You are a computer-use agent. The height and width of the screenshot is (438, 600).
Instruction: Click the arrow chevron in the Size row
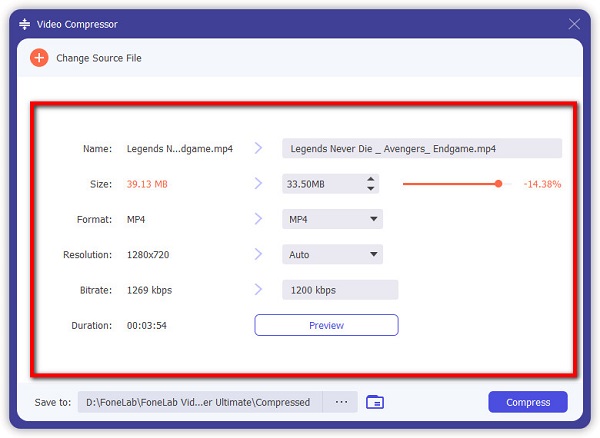point(259,184)
